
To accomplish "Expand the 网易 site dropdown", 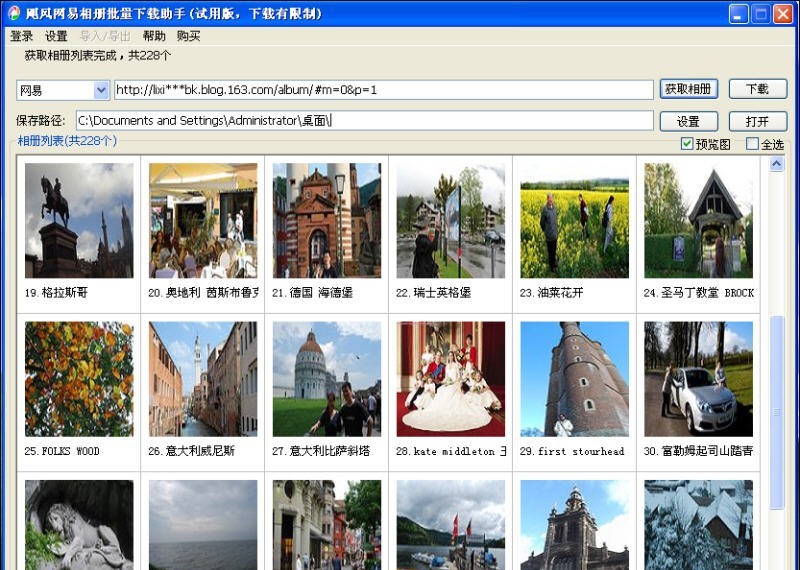I will [x=101, y=90].
